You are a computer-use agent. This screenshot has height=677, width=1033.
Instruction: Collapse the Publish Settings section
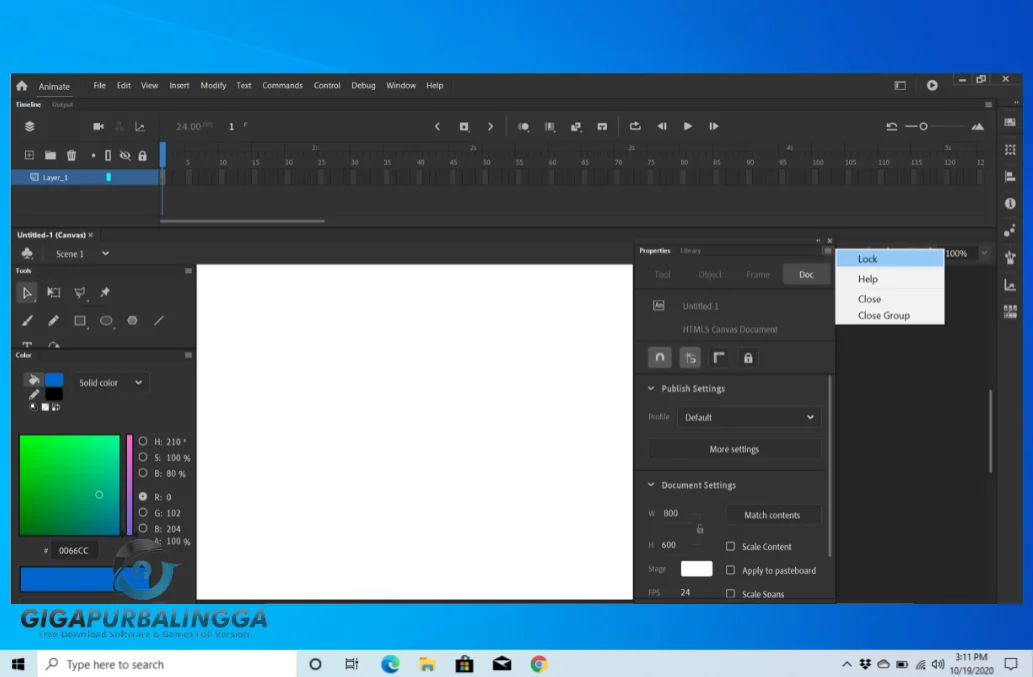pos(651,389)
